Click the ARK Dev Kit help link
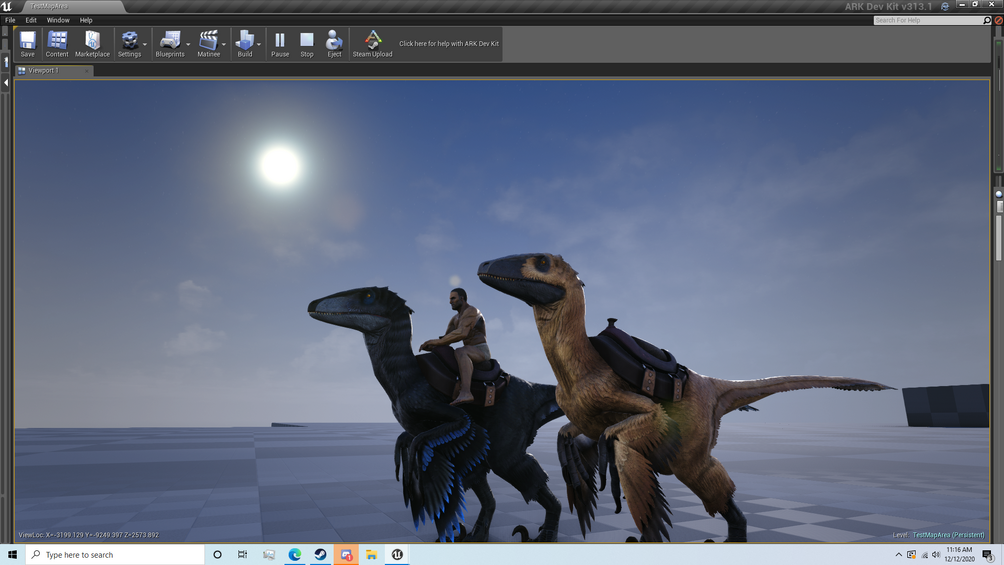Viewport: 1004px width, 565px height. click(449, 44)
